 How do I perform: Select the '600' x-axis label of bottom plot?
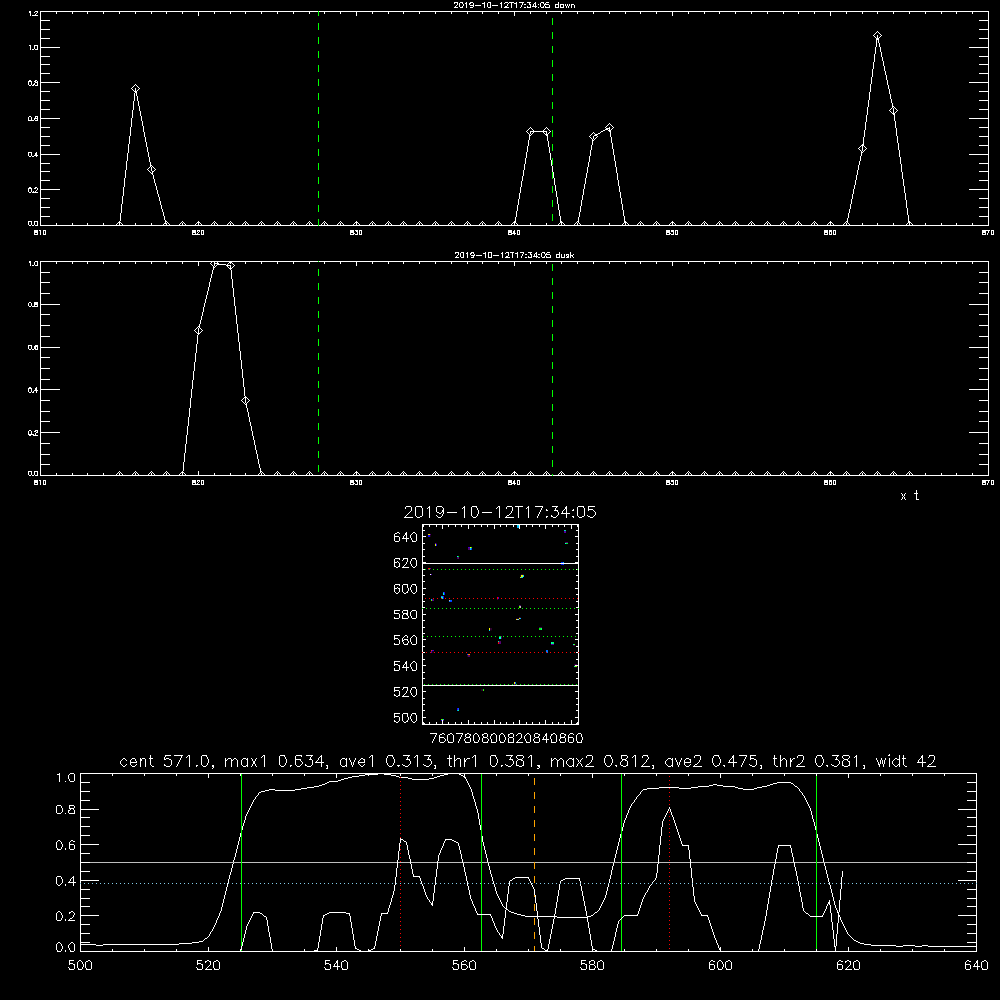[720, 966]
